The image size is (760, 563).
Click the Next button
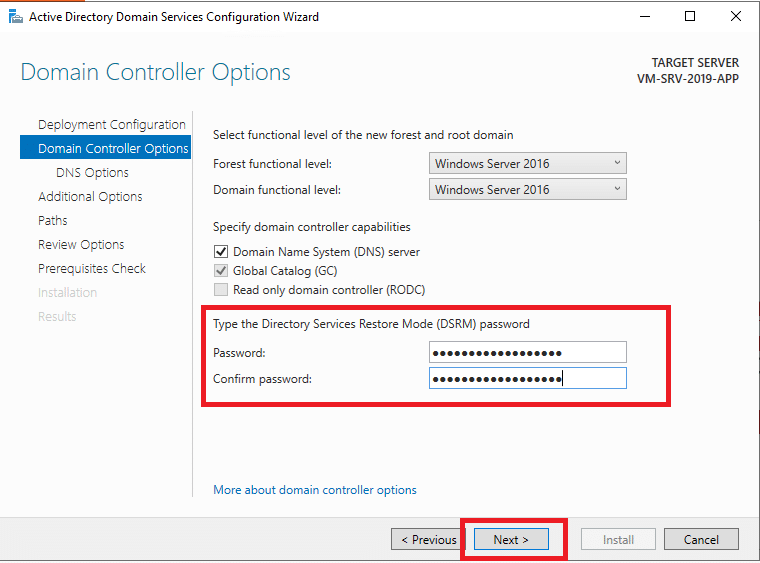pos(511,539)
